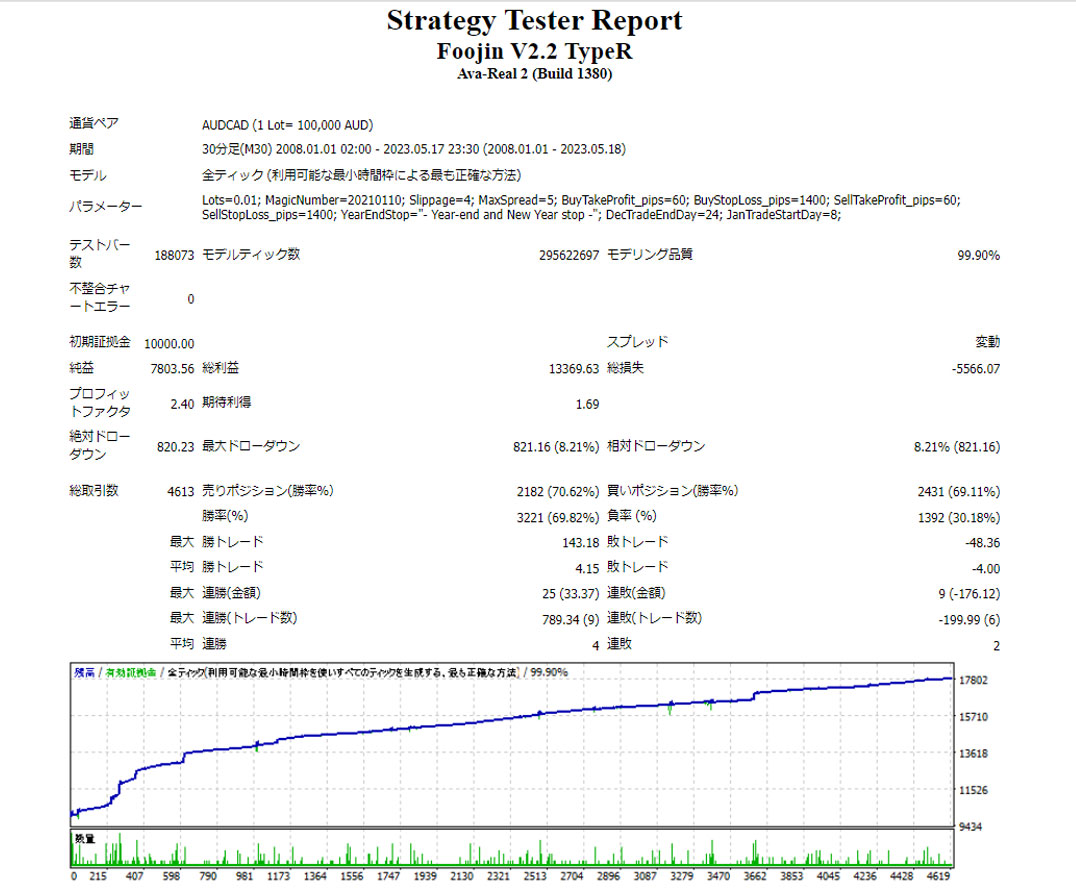This screenshot has width=1076, height=888.
Task: Click the 売りポジション(勝率%) label
Action: coord(268,491)
